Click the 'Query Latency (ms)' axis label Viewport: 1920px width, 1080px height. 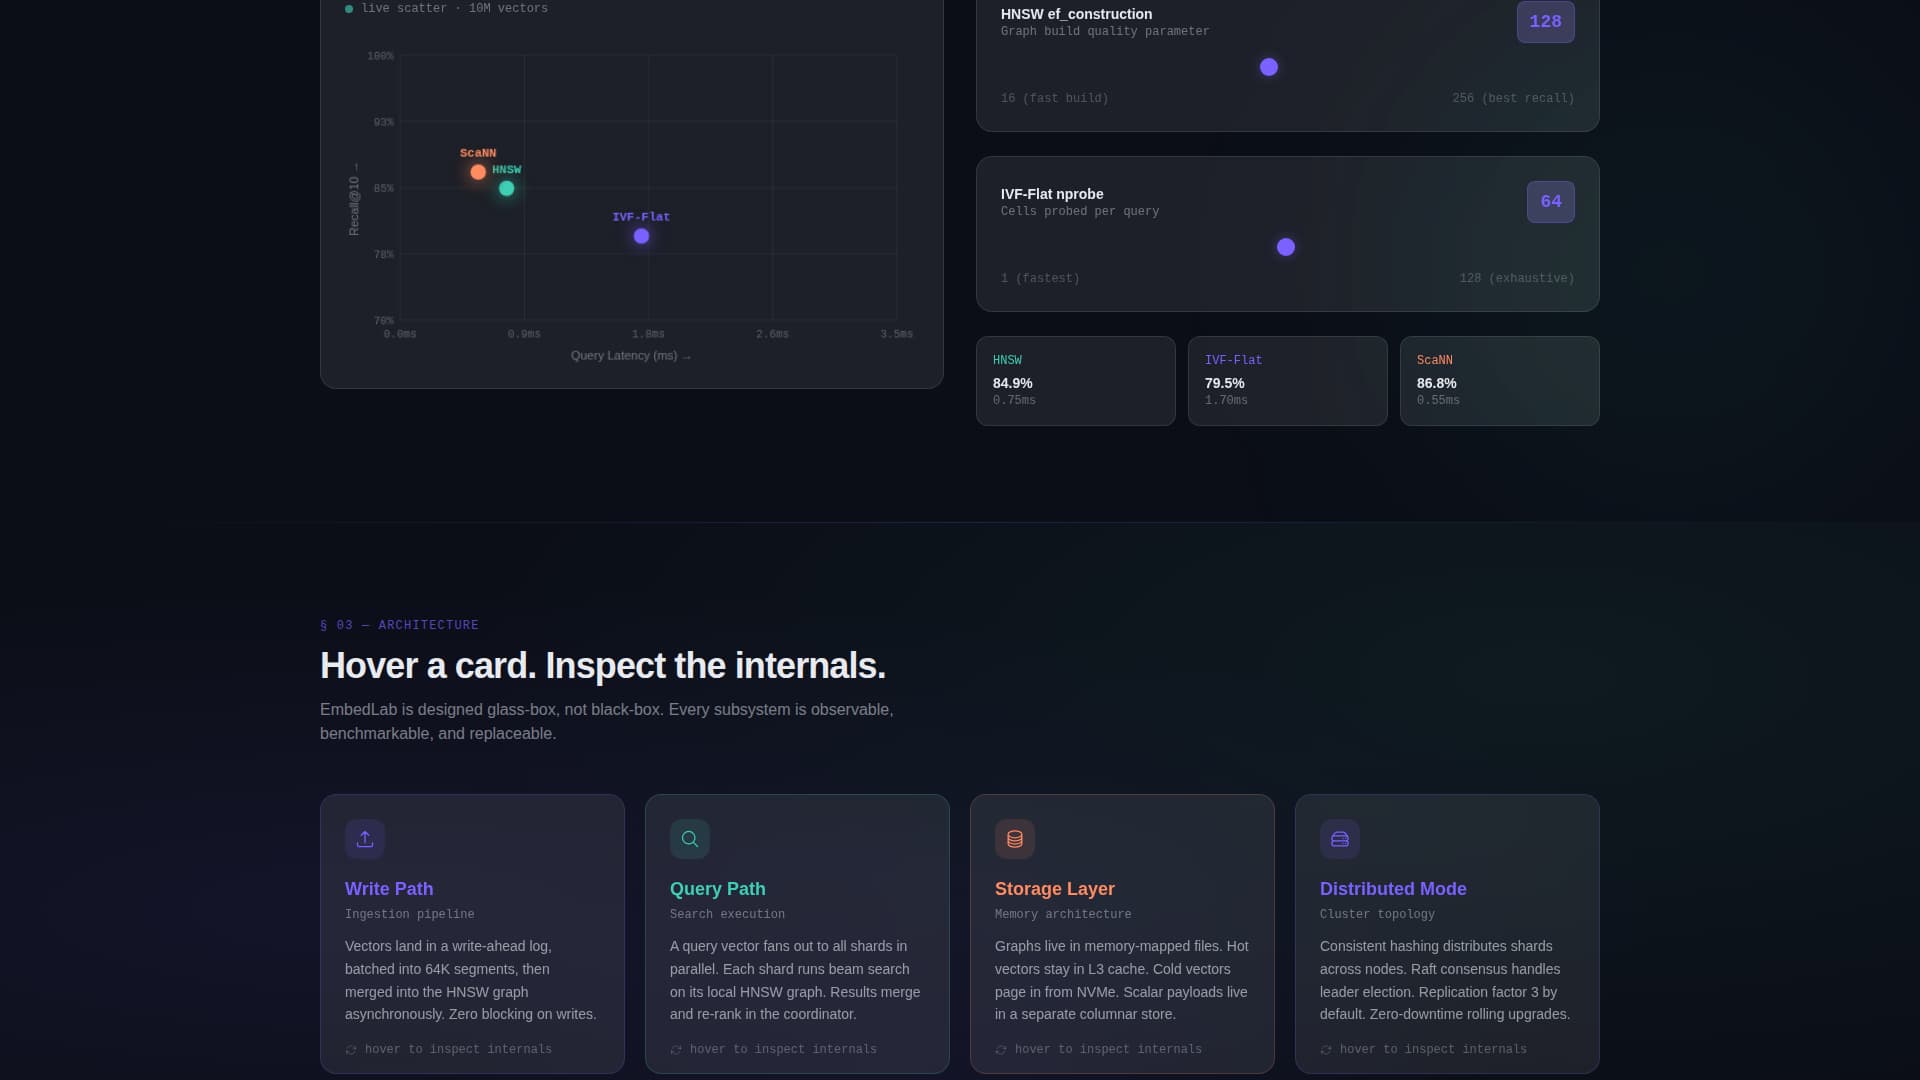point(630,356)
